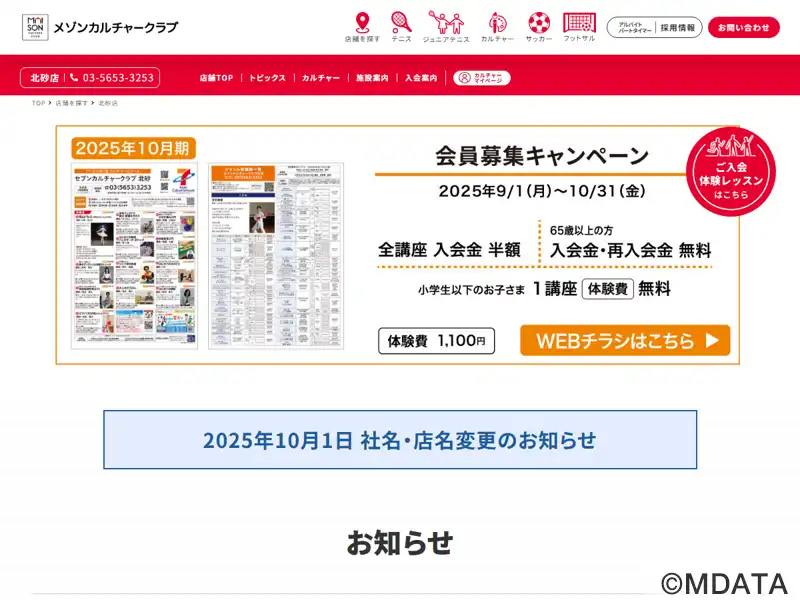Viewport: 800px width, 600px height.
Task: Open the Futsal goal icon
Action: point(579,22)
